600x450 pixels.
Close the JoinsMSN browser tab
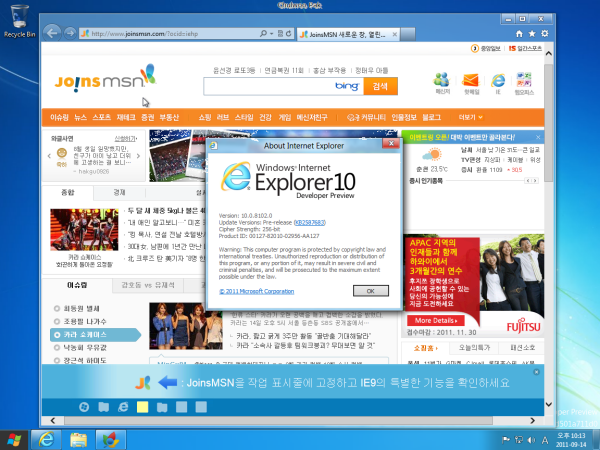pos(395,34)
